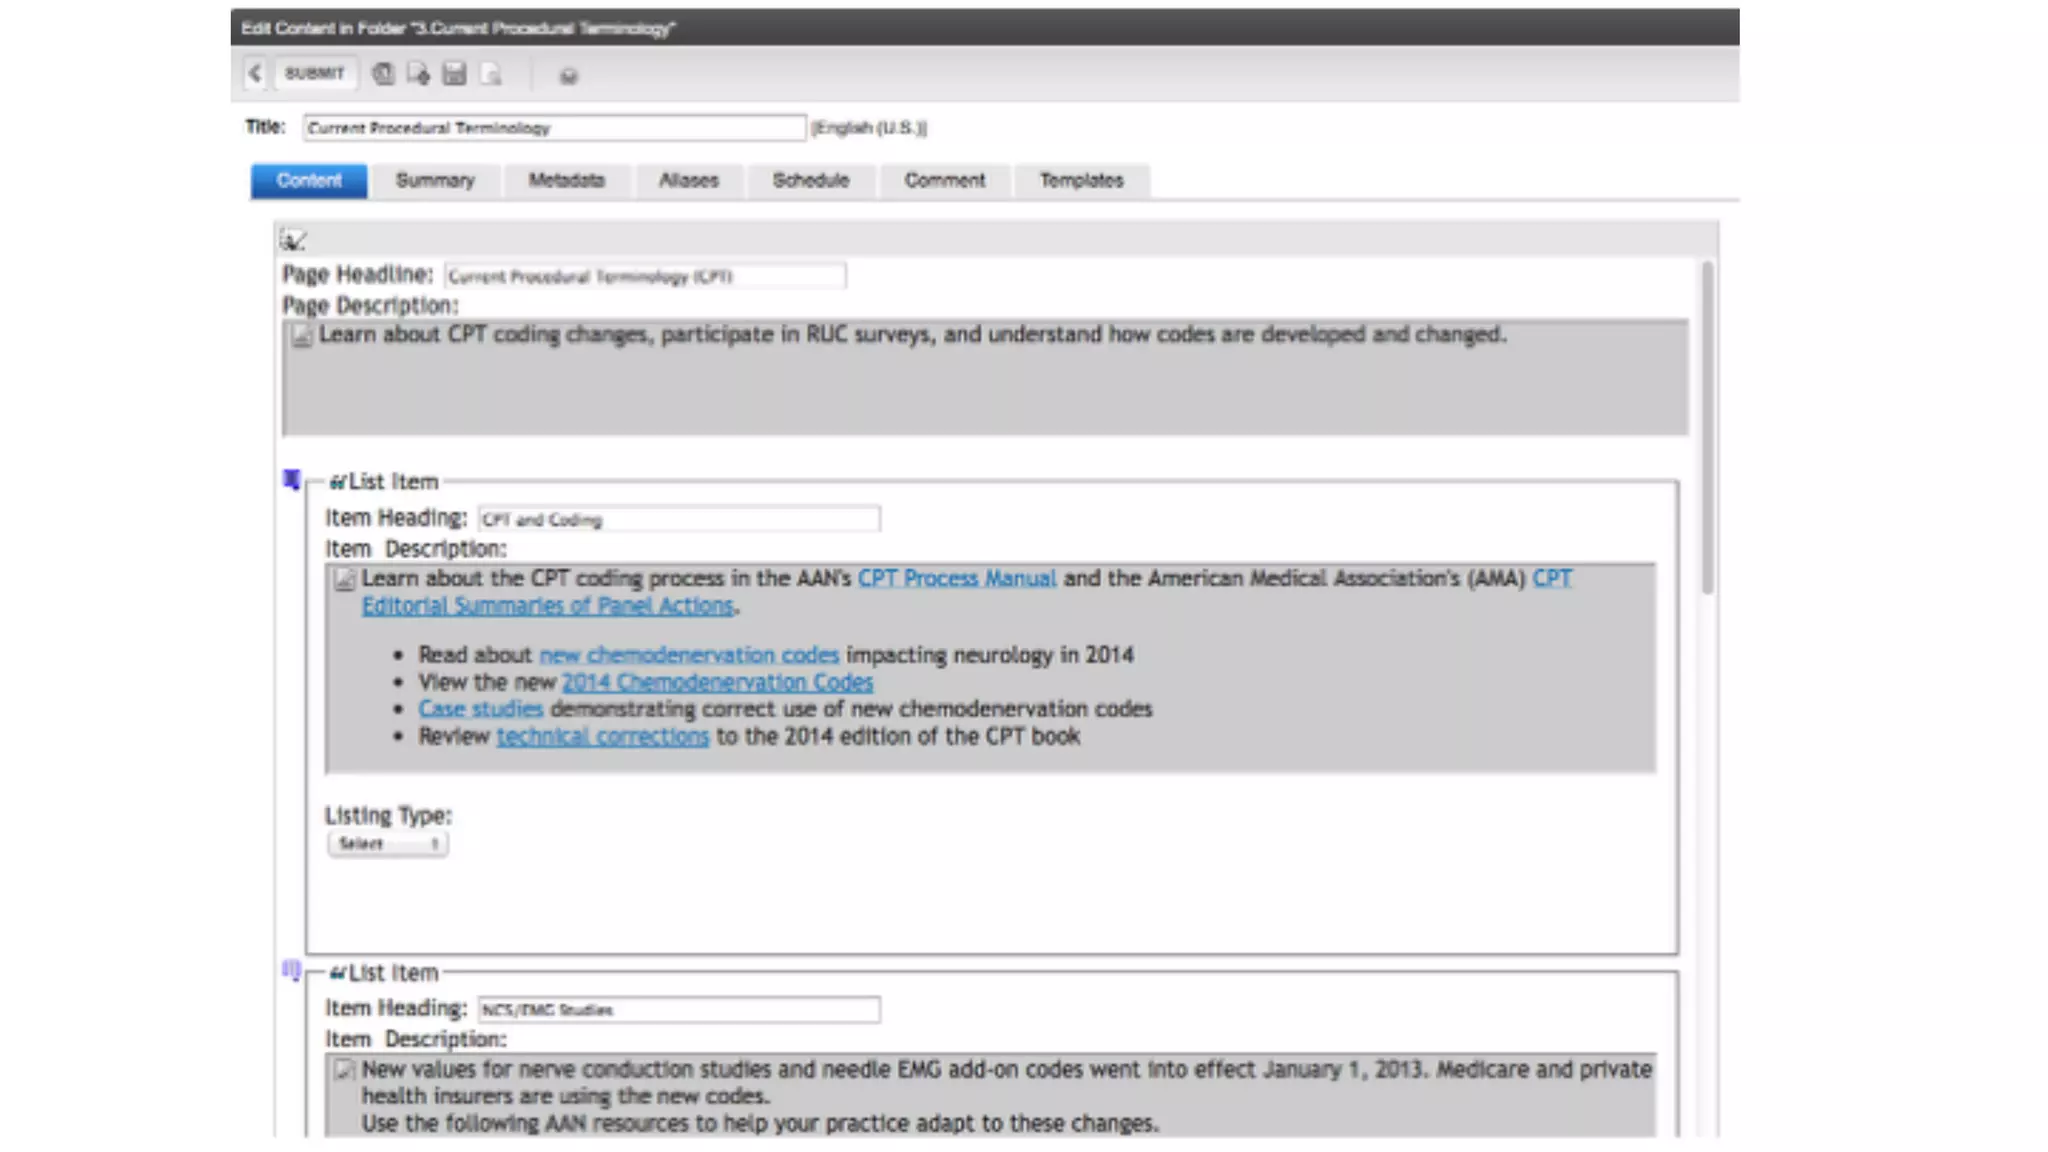The height and width of the screenshot is (1152, 2048).
Task: Follow the CPT Process Manual link
Action: pyautogui.click(x=956, y=578)
